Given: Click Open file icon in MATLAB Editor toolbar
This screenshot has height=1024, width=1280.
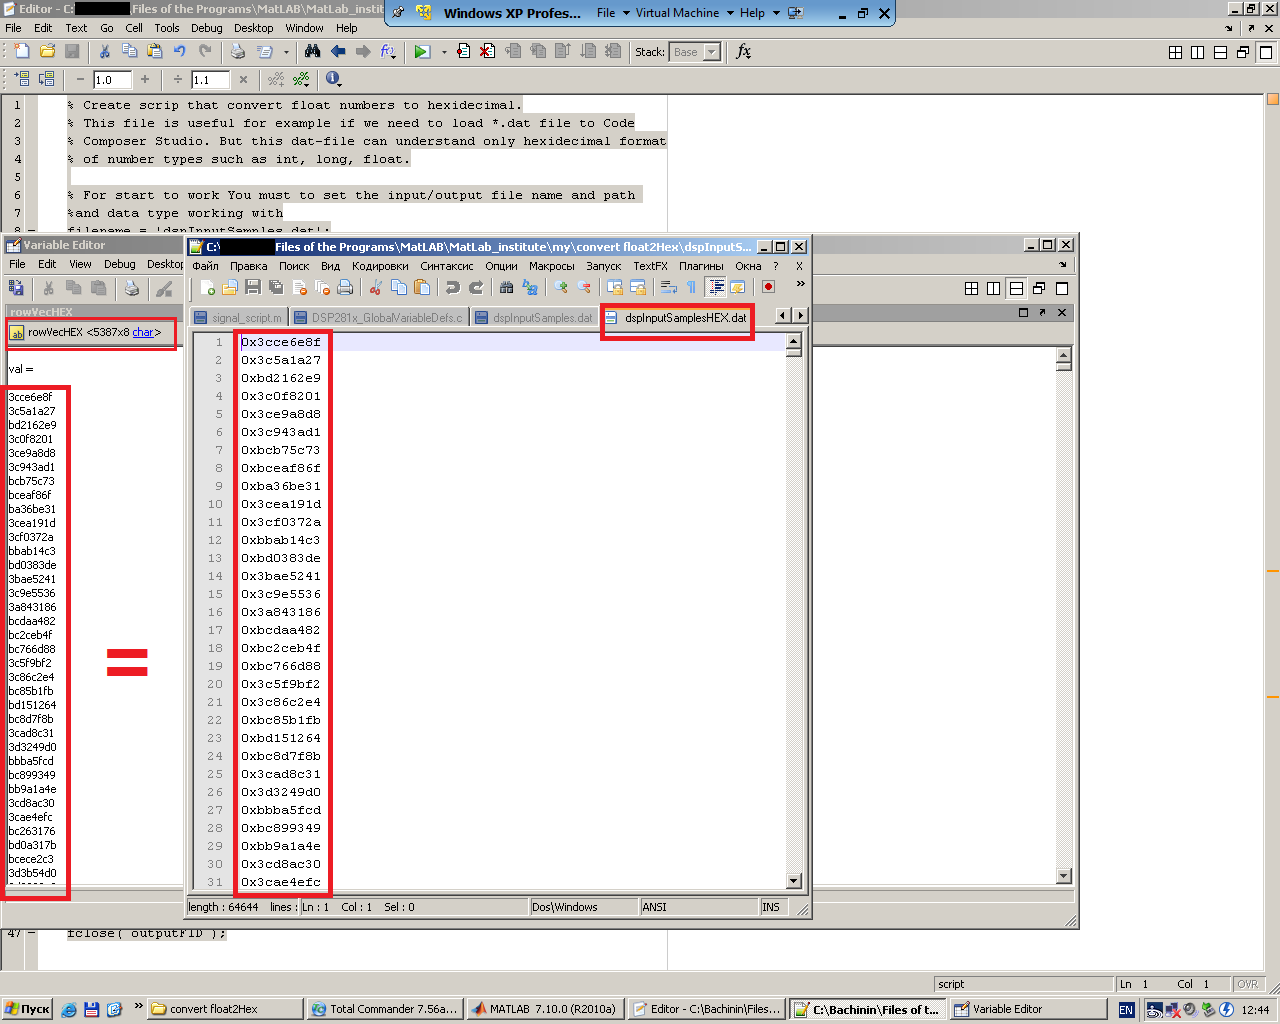Looking at the screenshot, I should (x=47, y=51).
